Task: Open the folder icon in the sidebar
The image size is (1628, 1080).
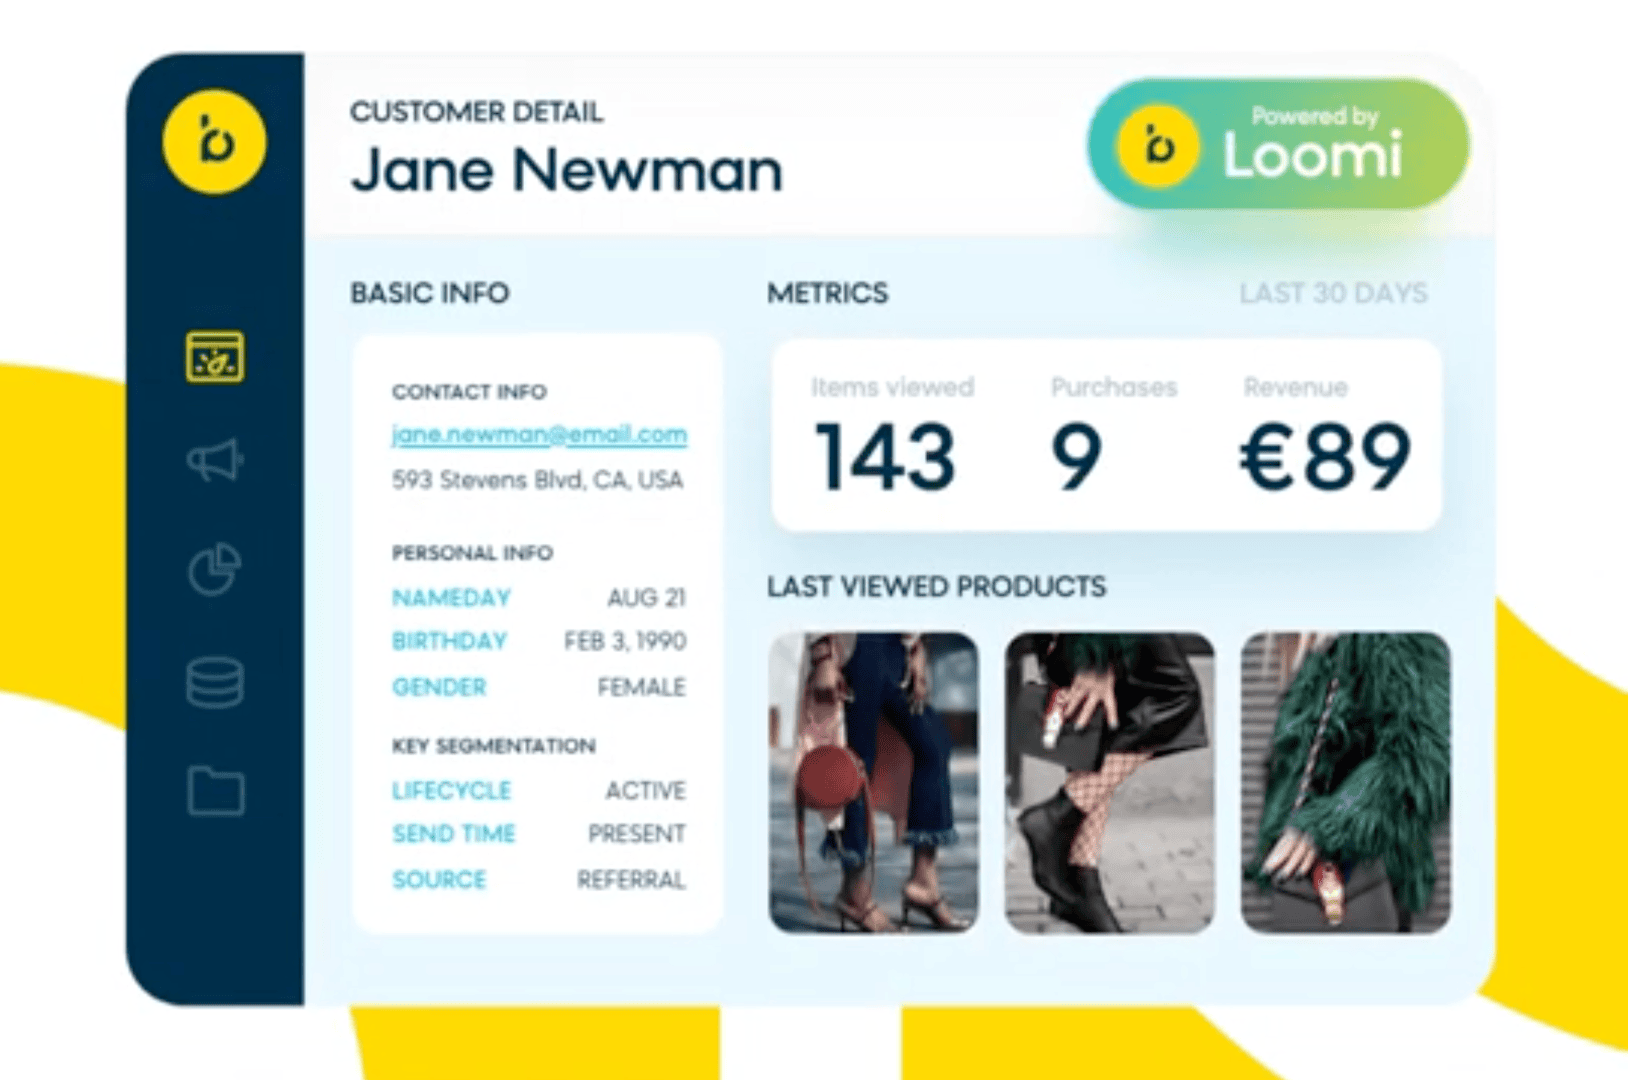Action: (216, 791)
